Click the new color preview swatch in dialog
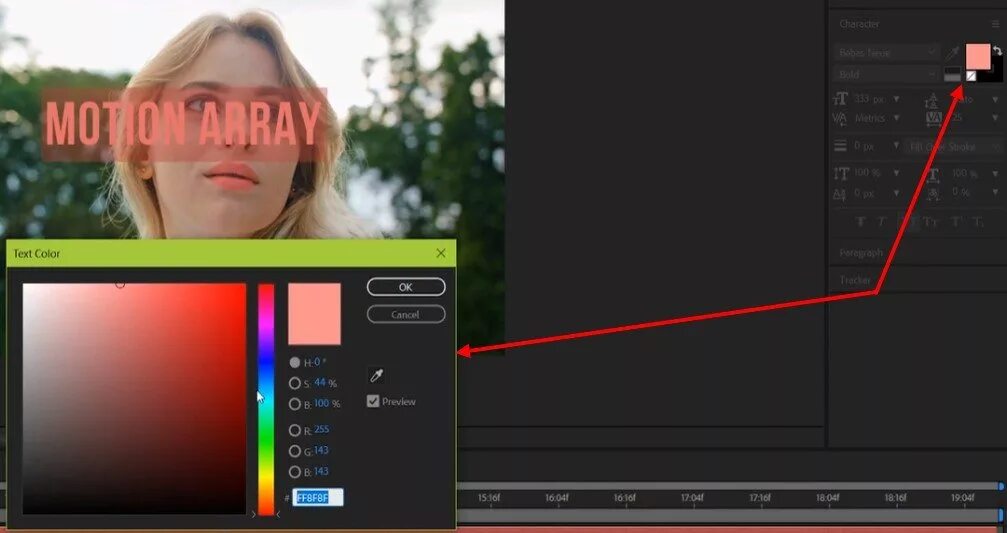 click(x=314, y=314)
